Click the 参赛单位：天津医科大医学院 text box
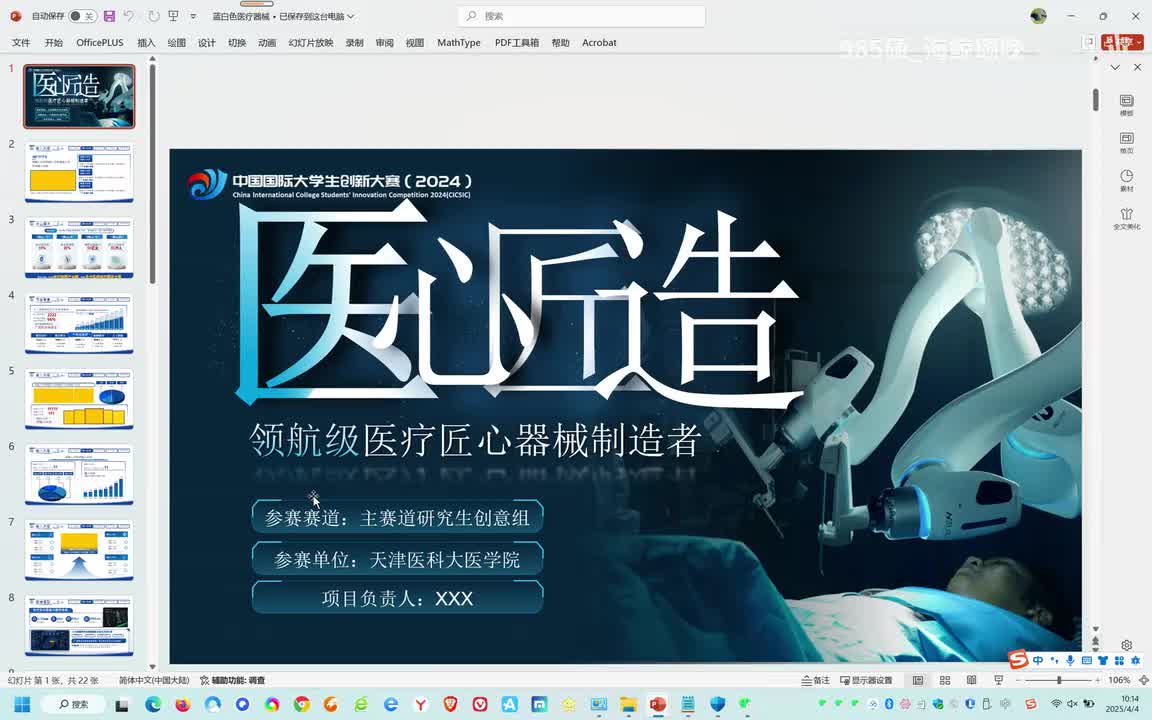This screenshot has height=720, width=1152. click(x=397, y=559)
